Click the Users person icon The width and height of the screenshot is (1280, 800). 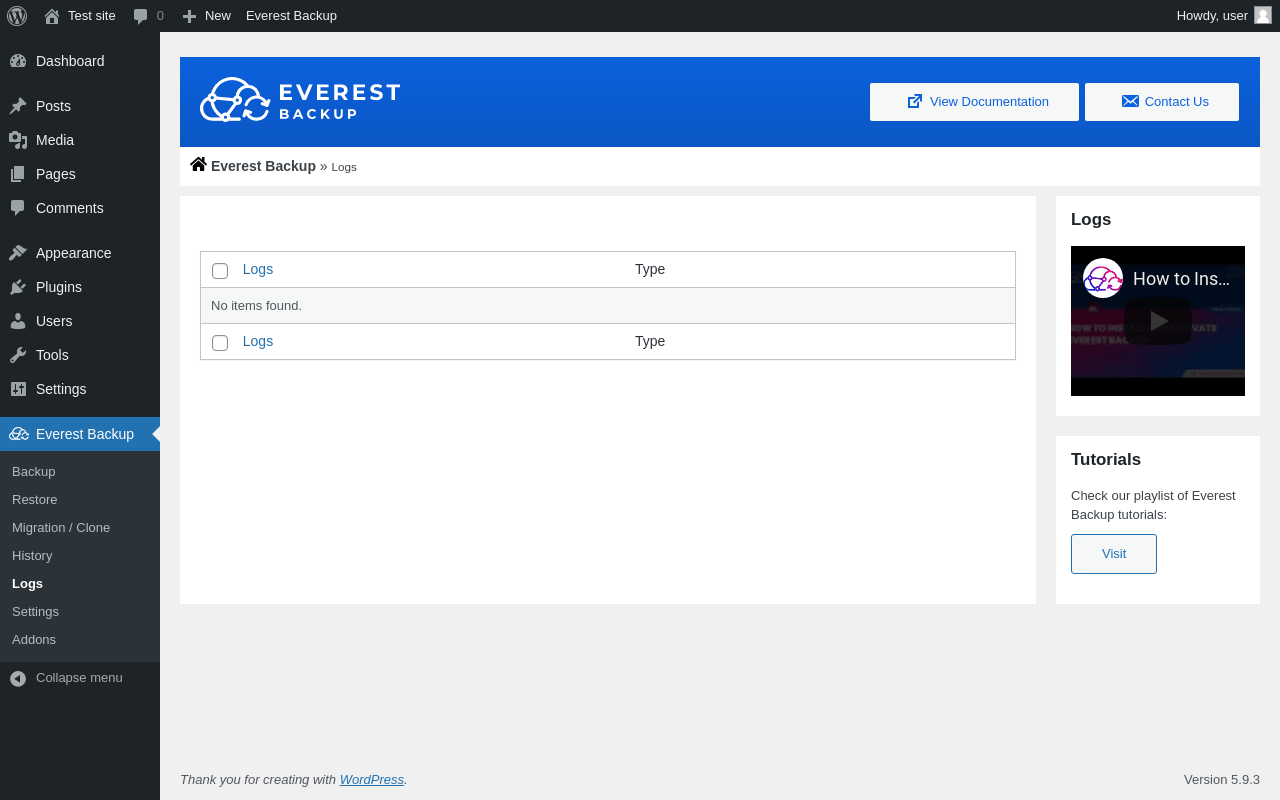(18, 321)
